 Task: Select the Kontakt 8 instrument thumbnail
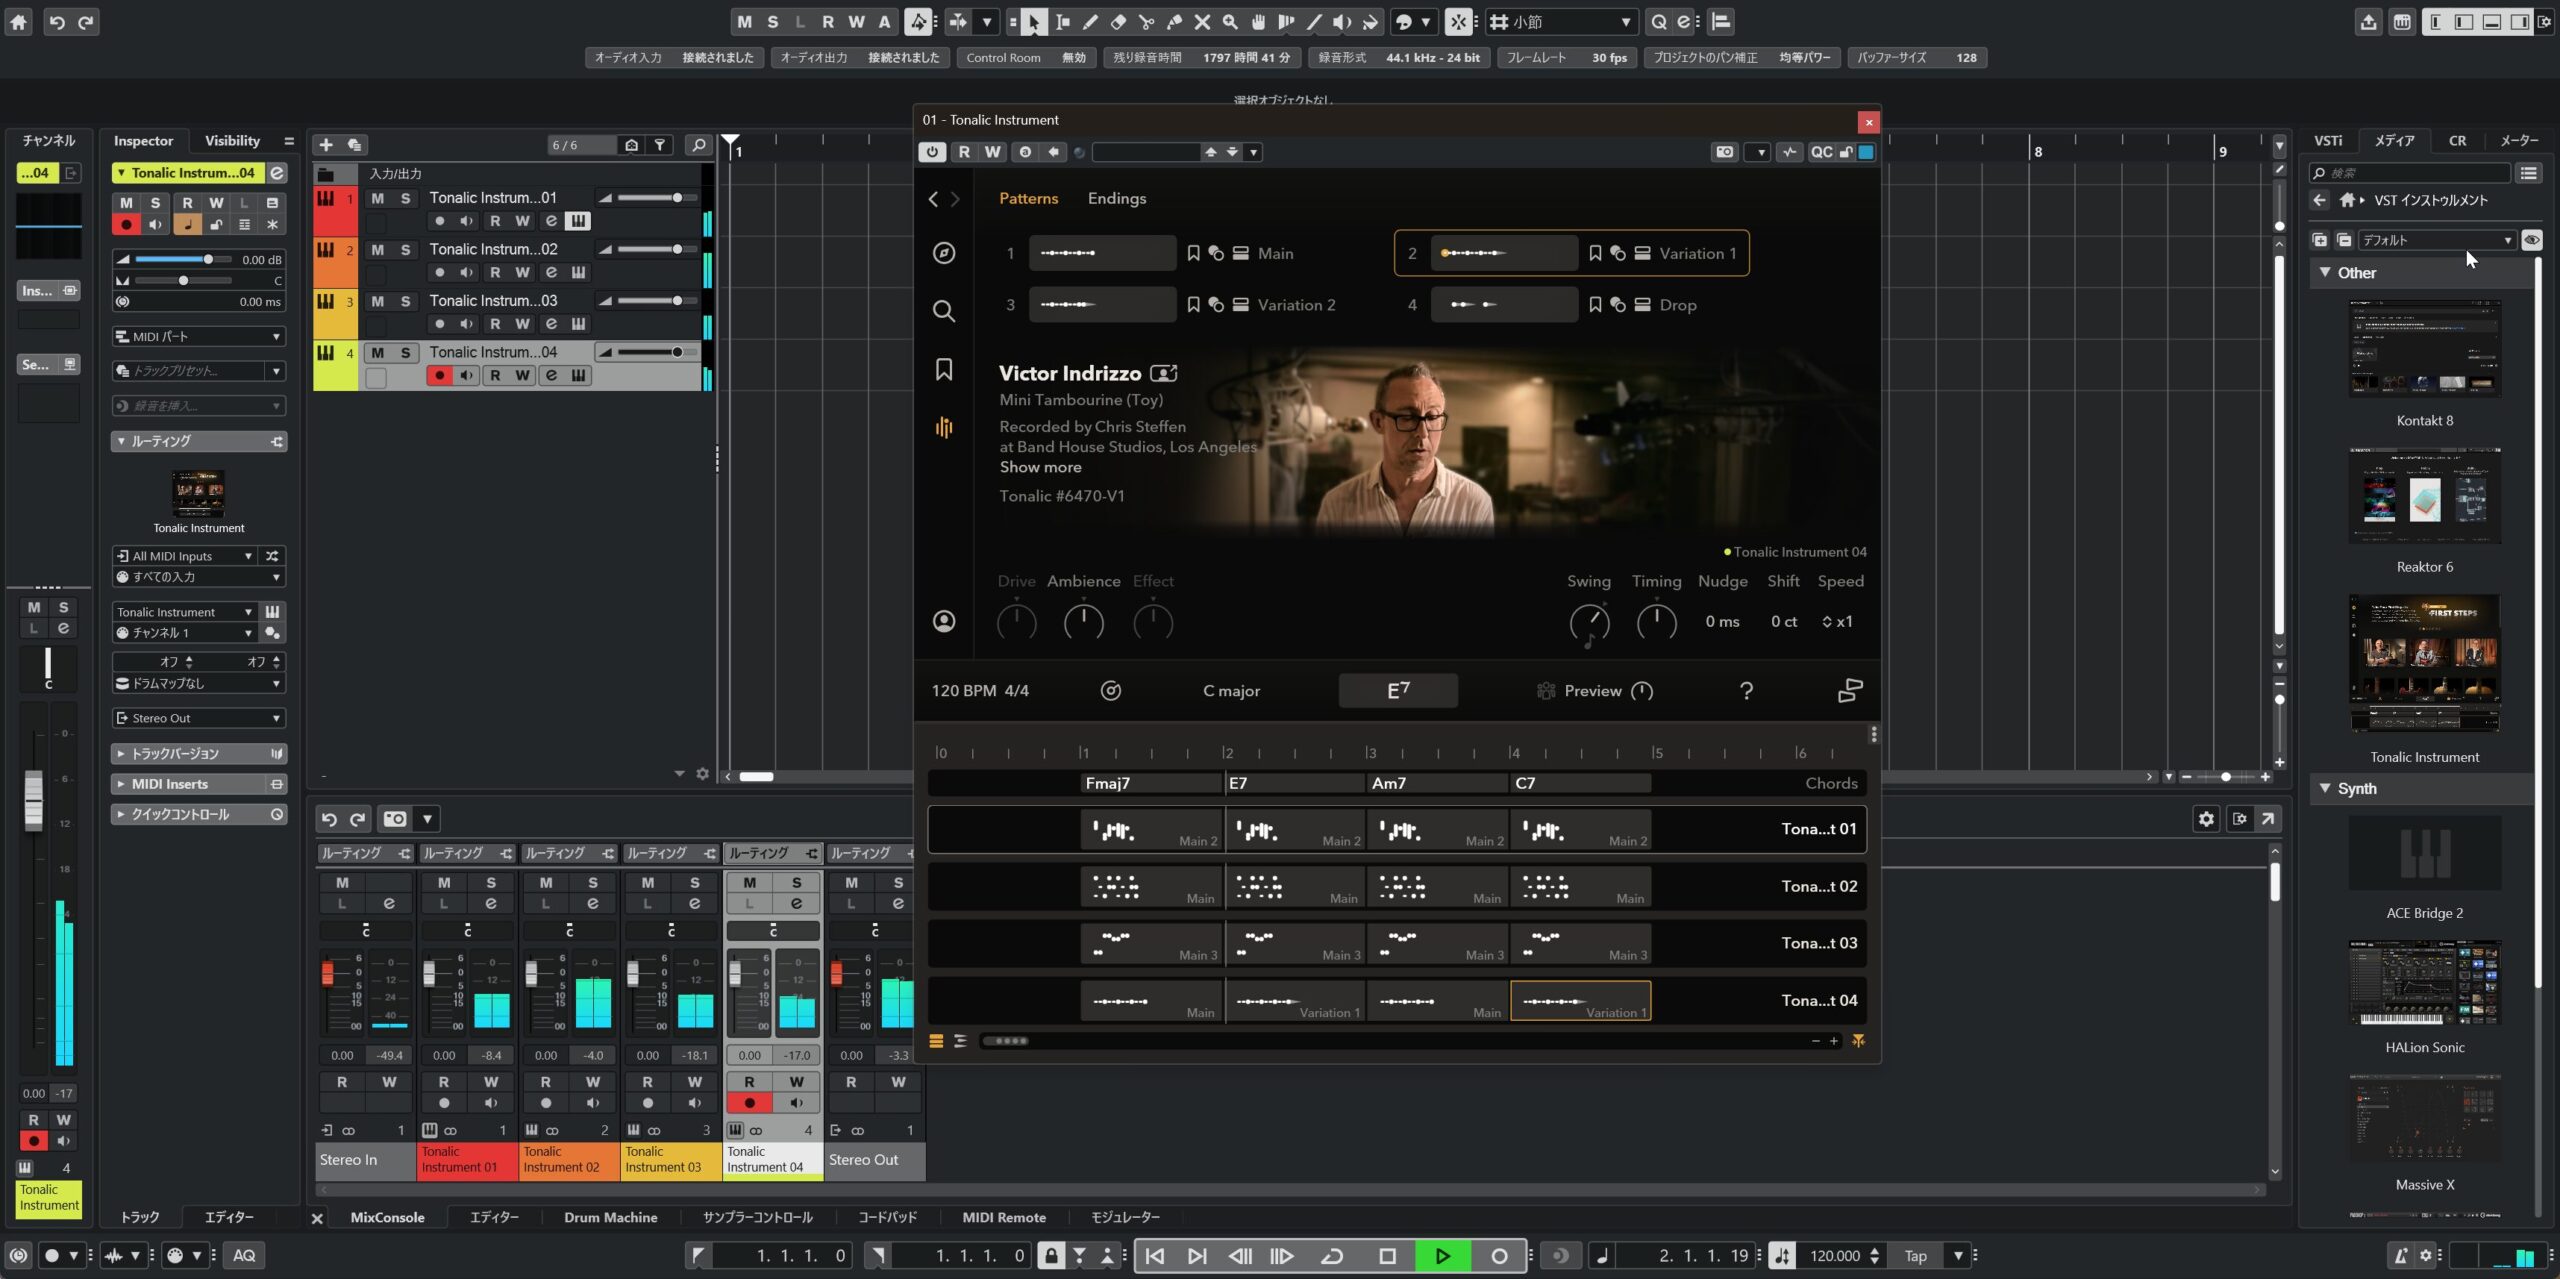point(2424,349)
